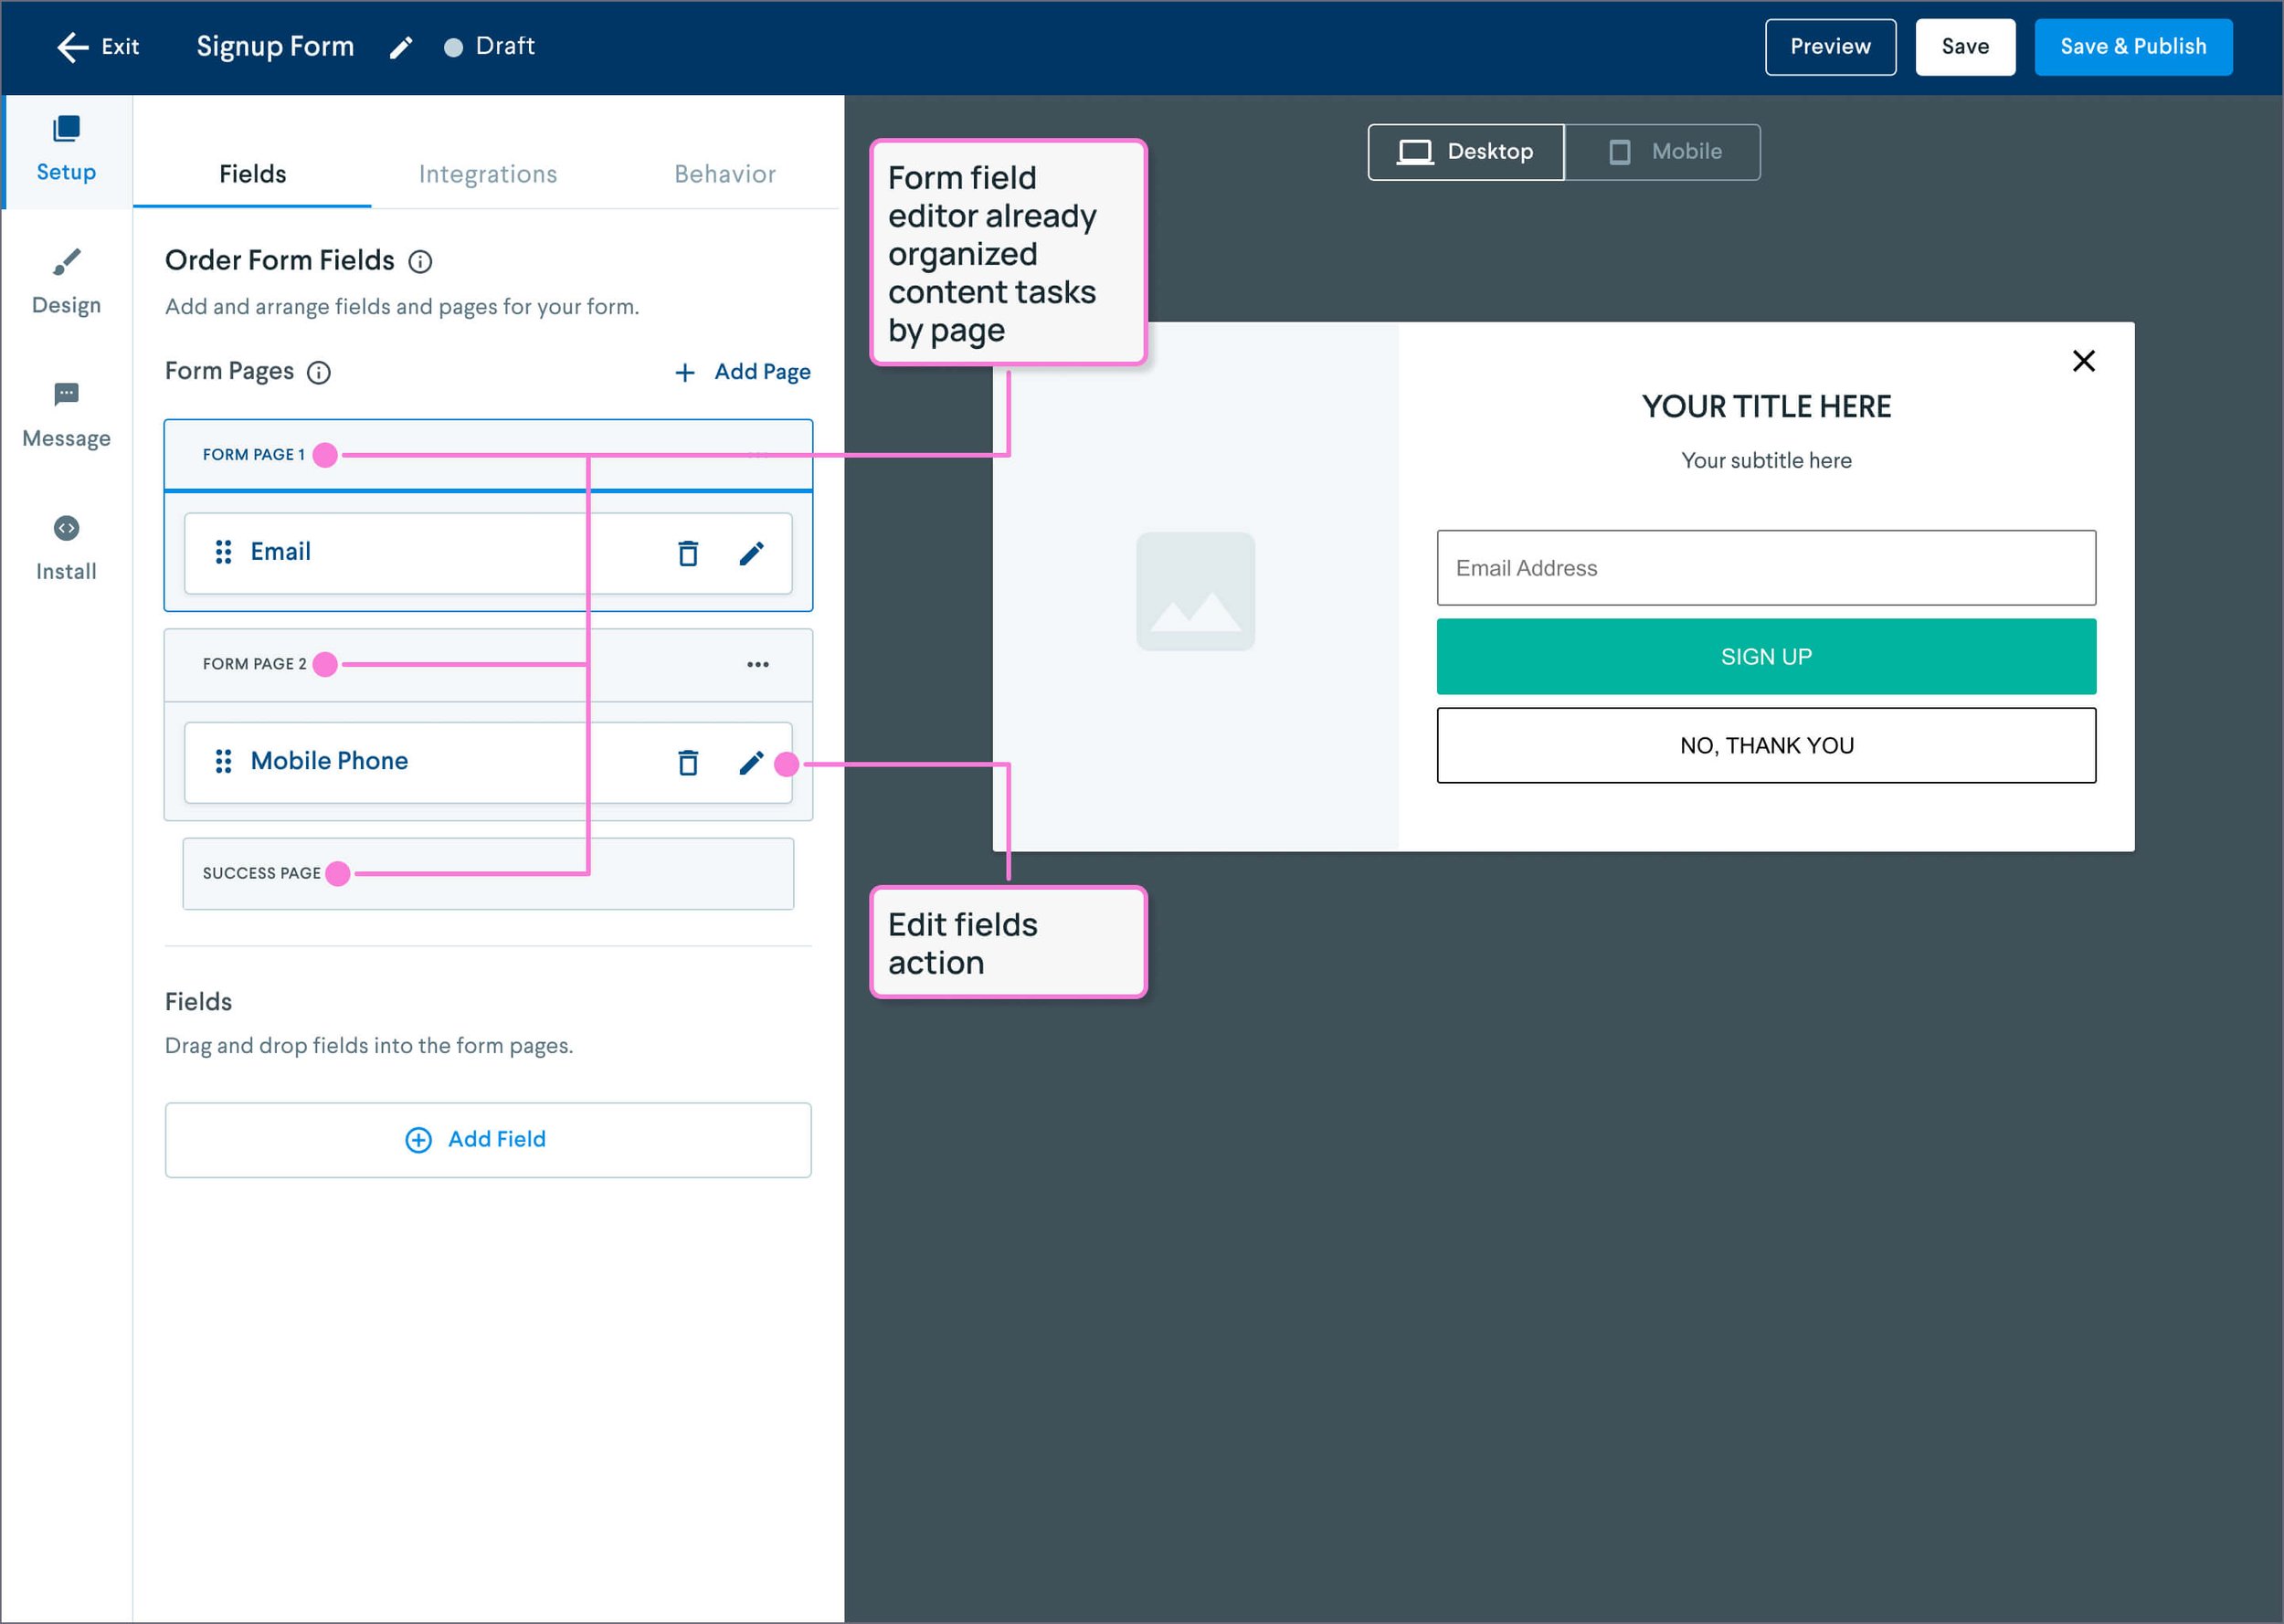Open the Install section in sidebar
Viewport: 2284px width, 1624px height.
click(66, 548)
